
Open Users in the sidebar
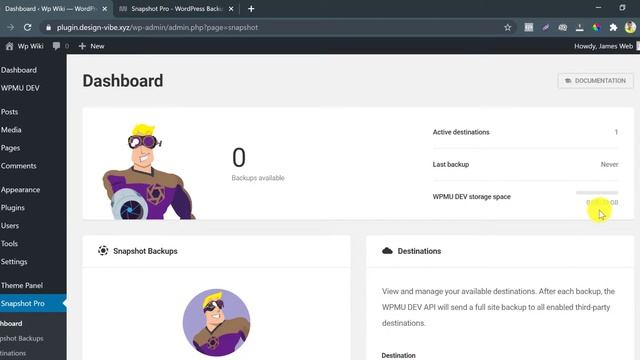click(10, 225)
